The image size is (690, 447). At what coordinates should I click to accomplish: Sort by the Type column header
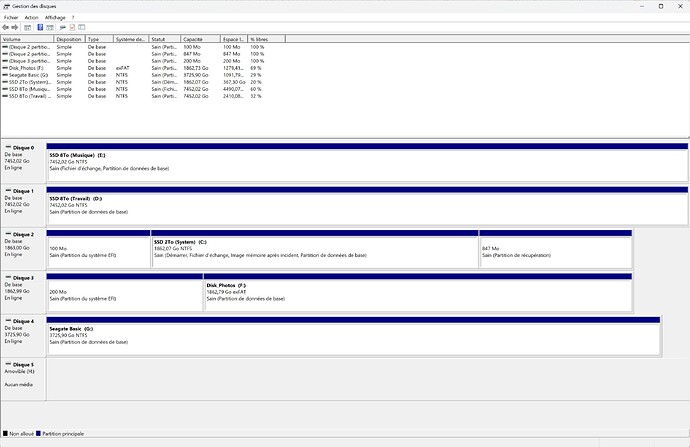tap(99, 39)
